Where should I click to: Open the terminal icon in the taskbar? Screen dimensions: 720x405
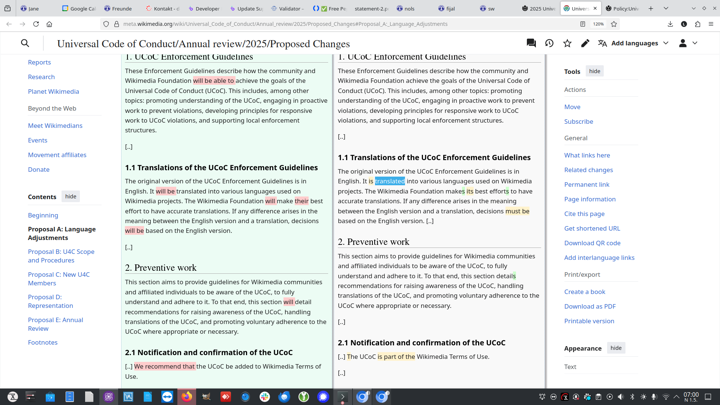[343, 397]
